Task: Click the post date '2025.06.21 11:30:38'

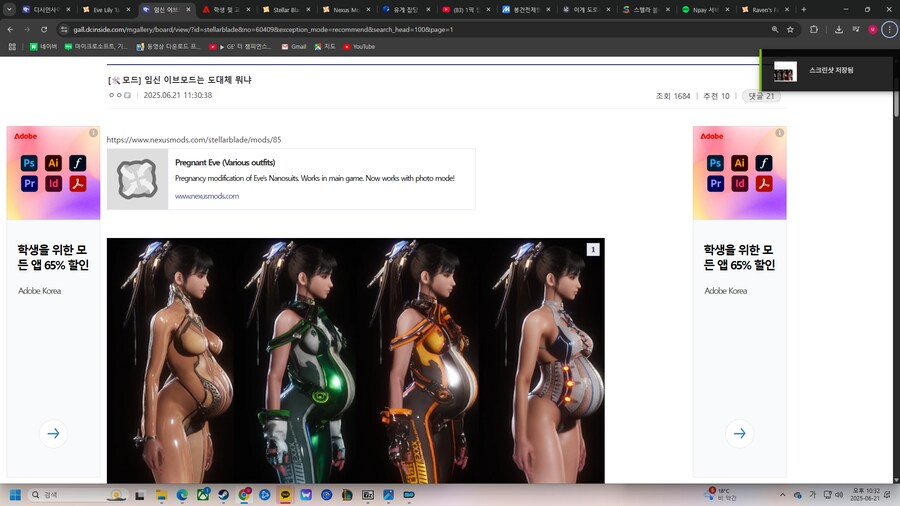Action: 178,95
